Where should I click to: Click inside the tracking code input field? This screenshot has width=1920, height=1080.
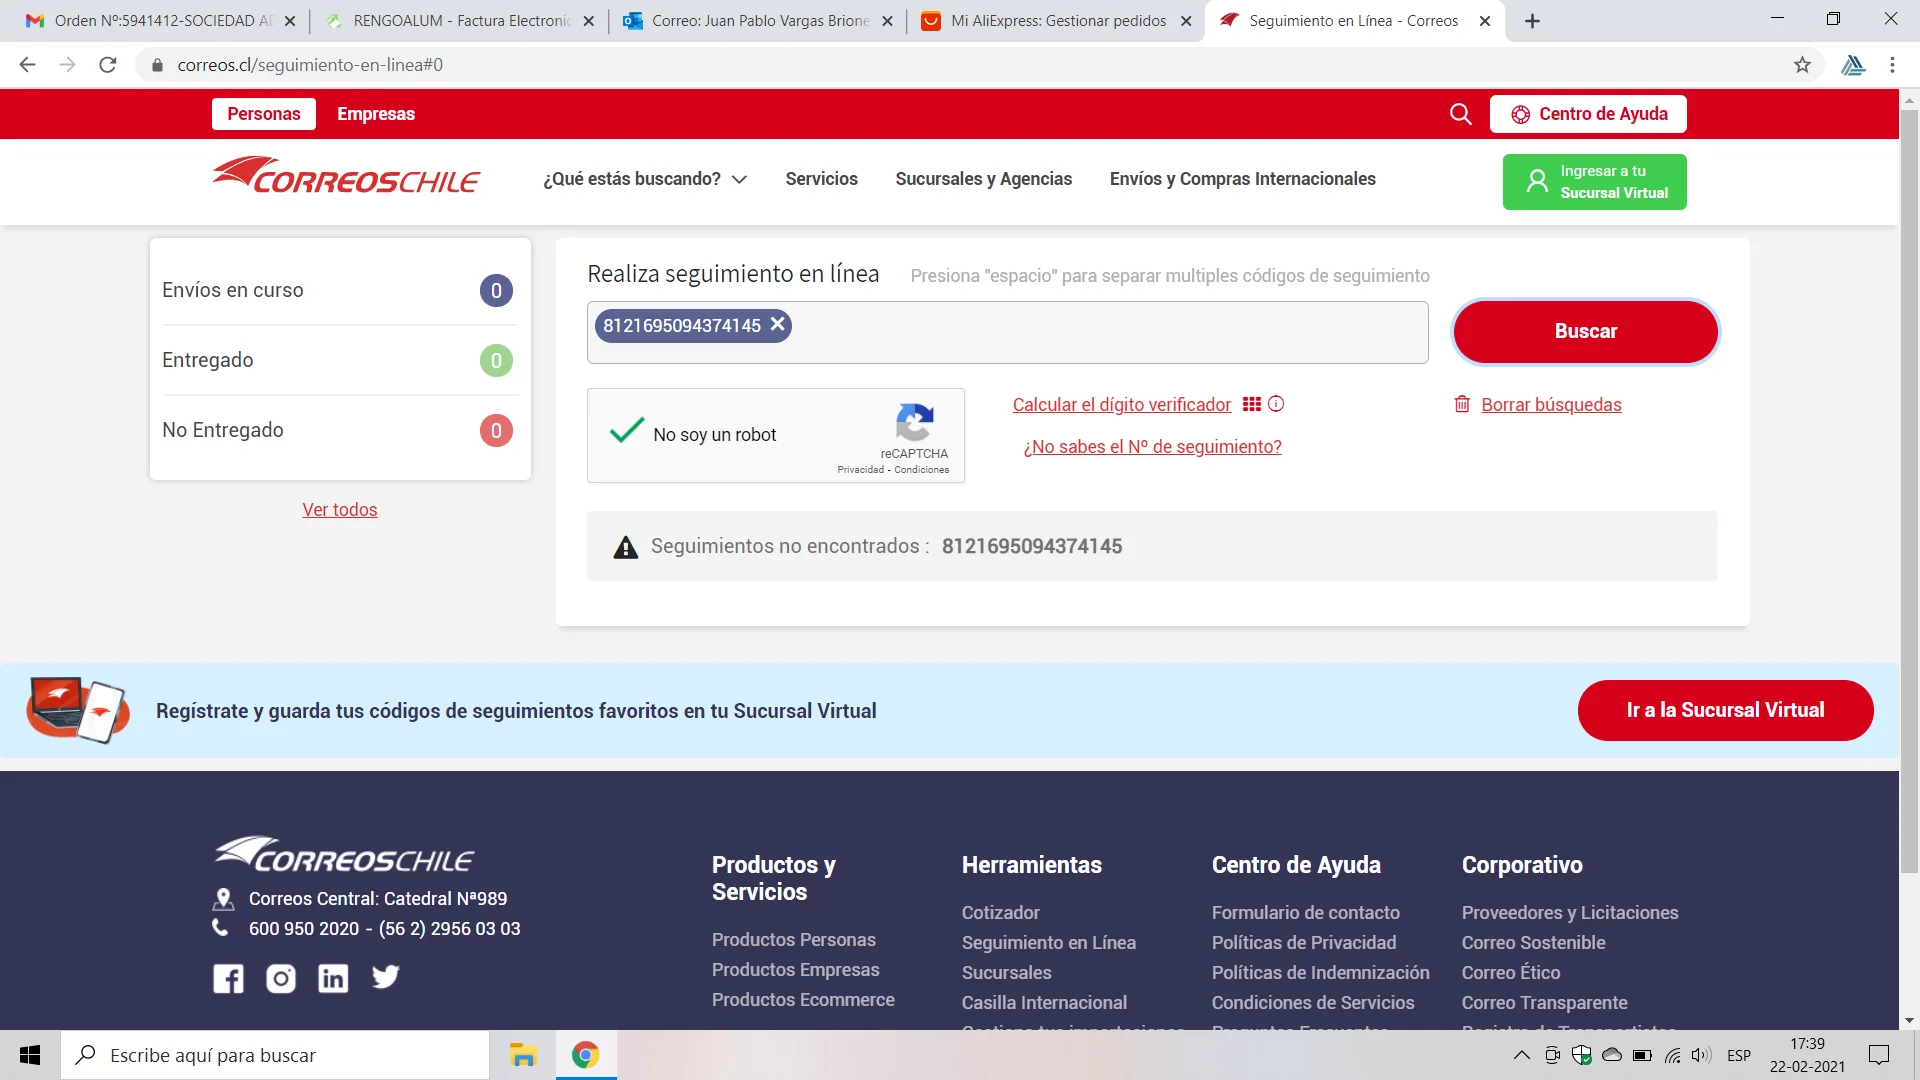(x=1100, y=333)
